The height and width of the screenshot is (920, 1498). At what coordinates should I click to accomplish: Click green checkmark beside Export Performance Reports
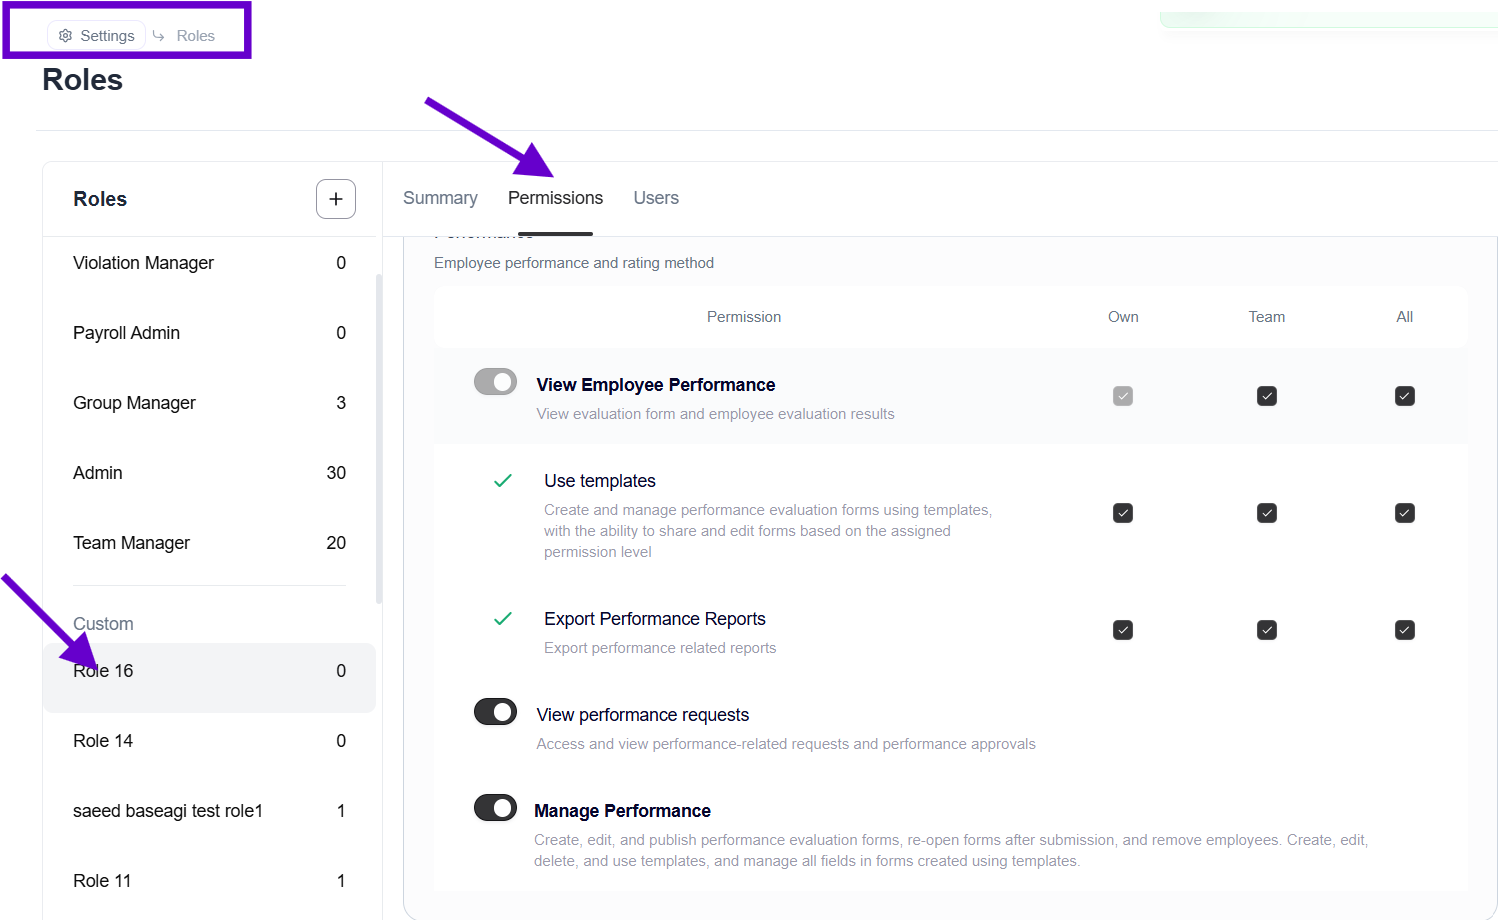click(x=503, y=619)
